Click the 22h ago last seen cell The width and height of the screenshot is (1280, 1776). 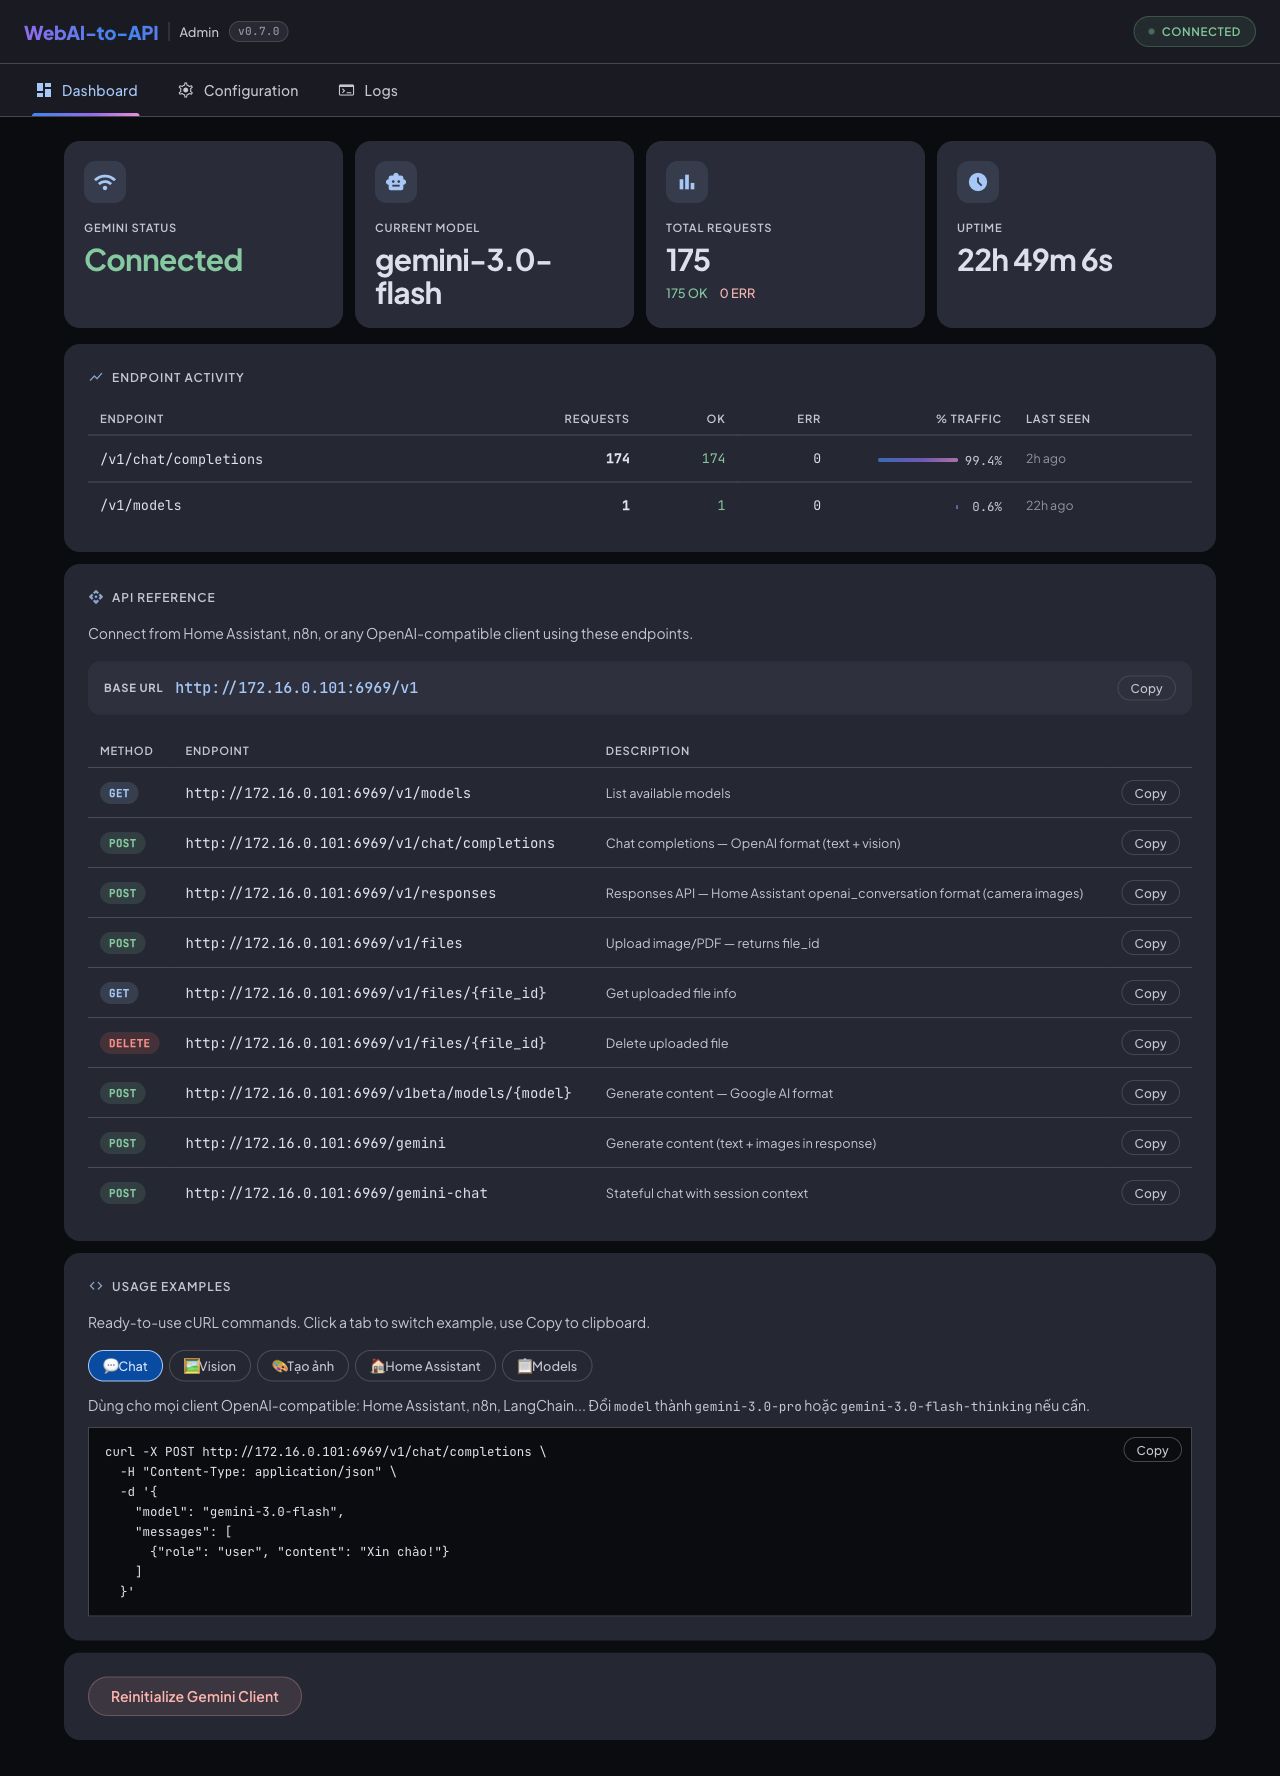coord(1049,506)
